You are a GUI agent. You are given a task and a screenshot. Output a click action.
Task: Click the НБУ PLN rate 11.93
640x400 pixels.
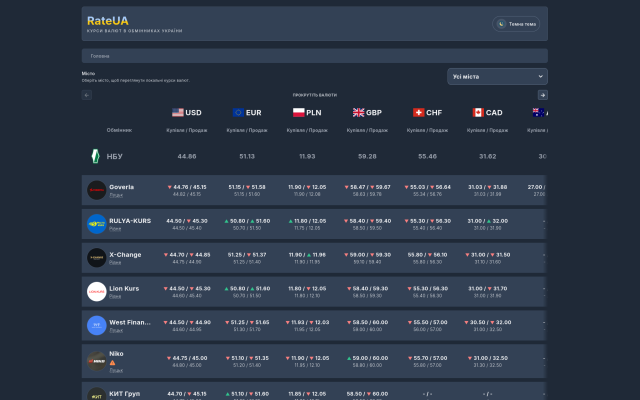click(x=307, y=156)
